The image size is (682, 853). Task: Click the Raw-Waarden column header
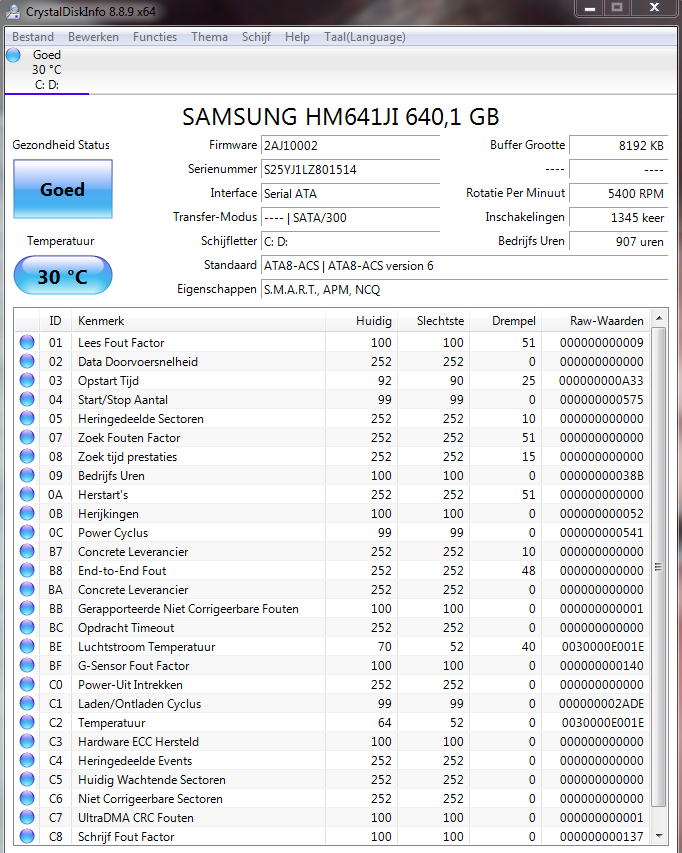point(596,321)
